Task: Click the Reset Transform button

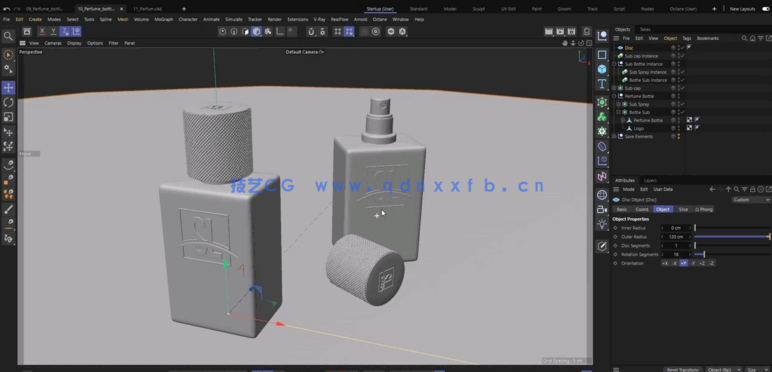Action: point(682,370)
